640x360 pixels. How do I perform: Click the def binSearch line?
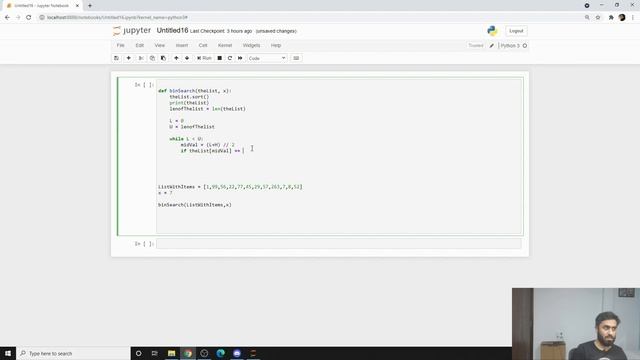click(195, 91)
